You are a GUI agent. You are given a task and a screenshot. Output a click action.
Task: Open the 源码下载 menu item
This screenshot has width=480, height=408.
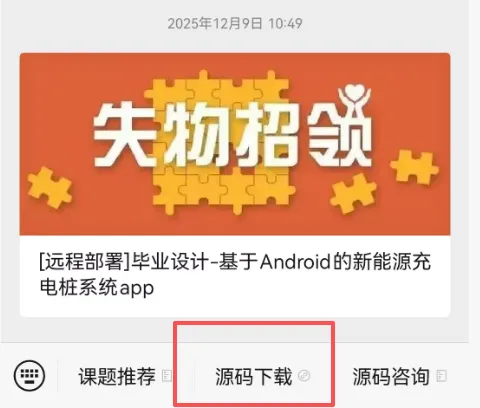(x=254, y=376)
